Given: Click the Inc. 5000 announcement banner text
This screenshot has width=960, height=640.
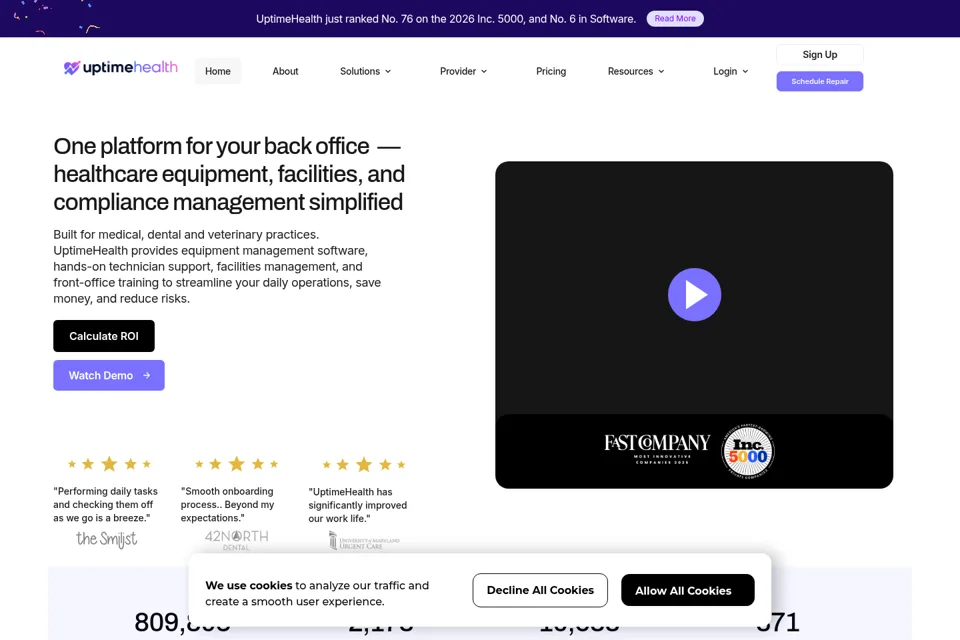Looking at the screenshot, I should point(446,19).
